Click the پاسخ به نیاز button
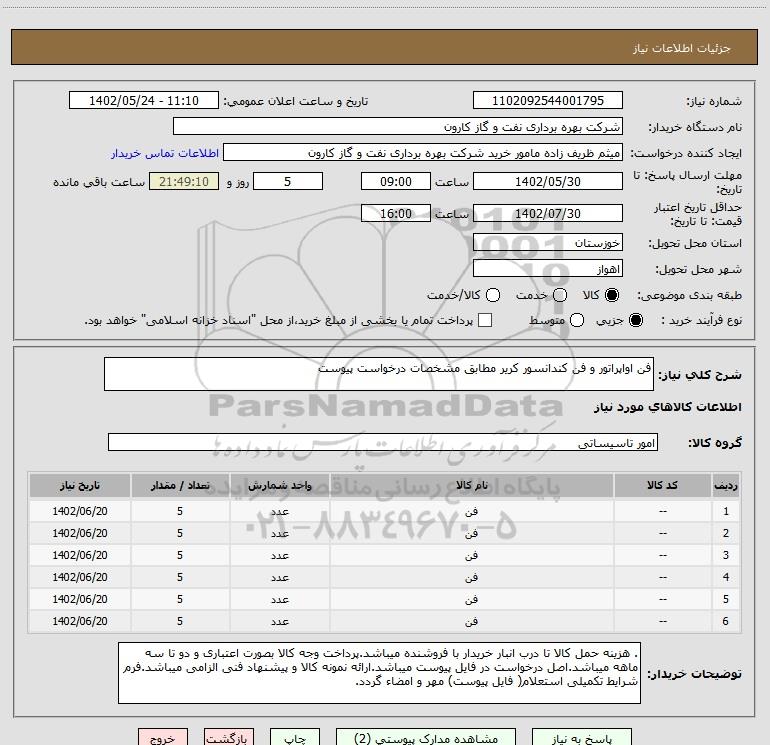 point(581,737)
